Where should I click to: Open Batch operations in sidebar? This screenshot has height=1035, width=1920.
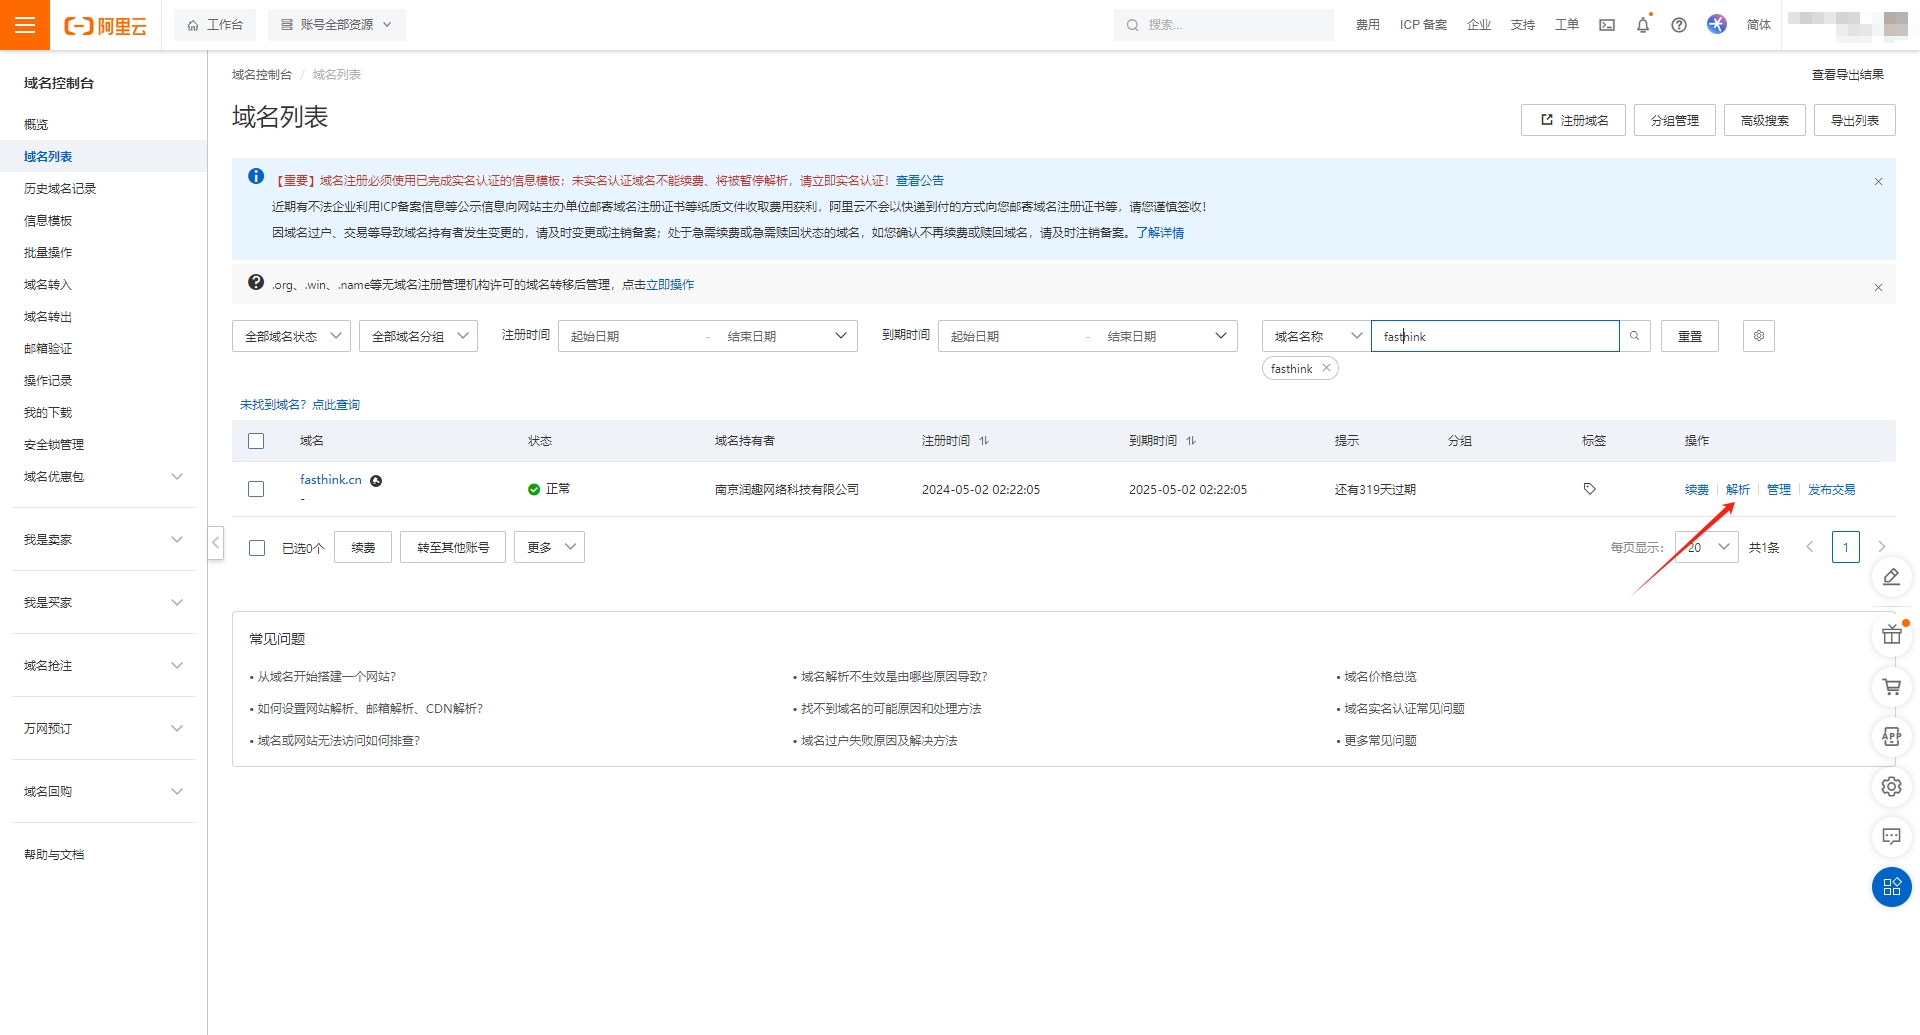pos(48,252)
